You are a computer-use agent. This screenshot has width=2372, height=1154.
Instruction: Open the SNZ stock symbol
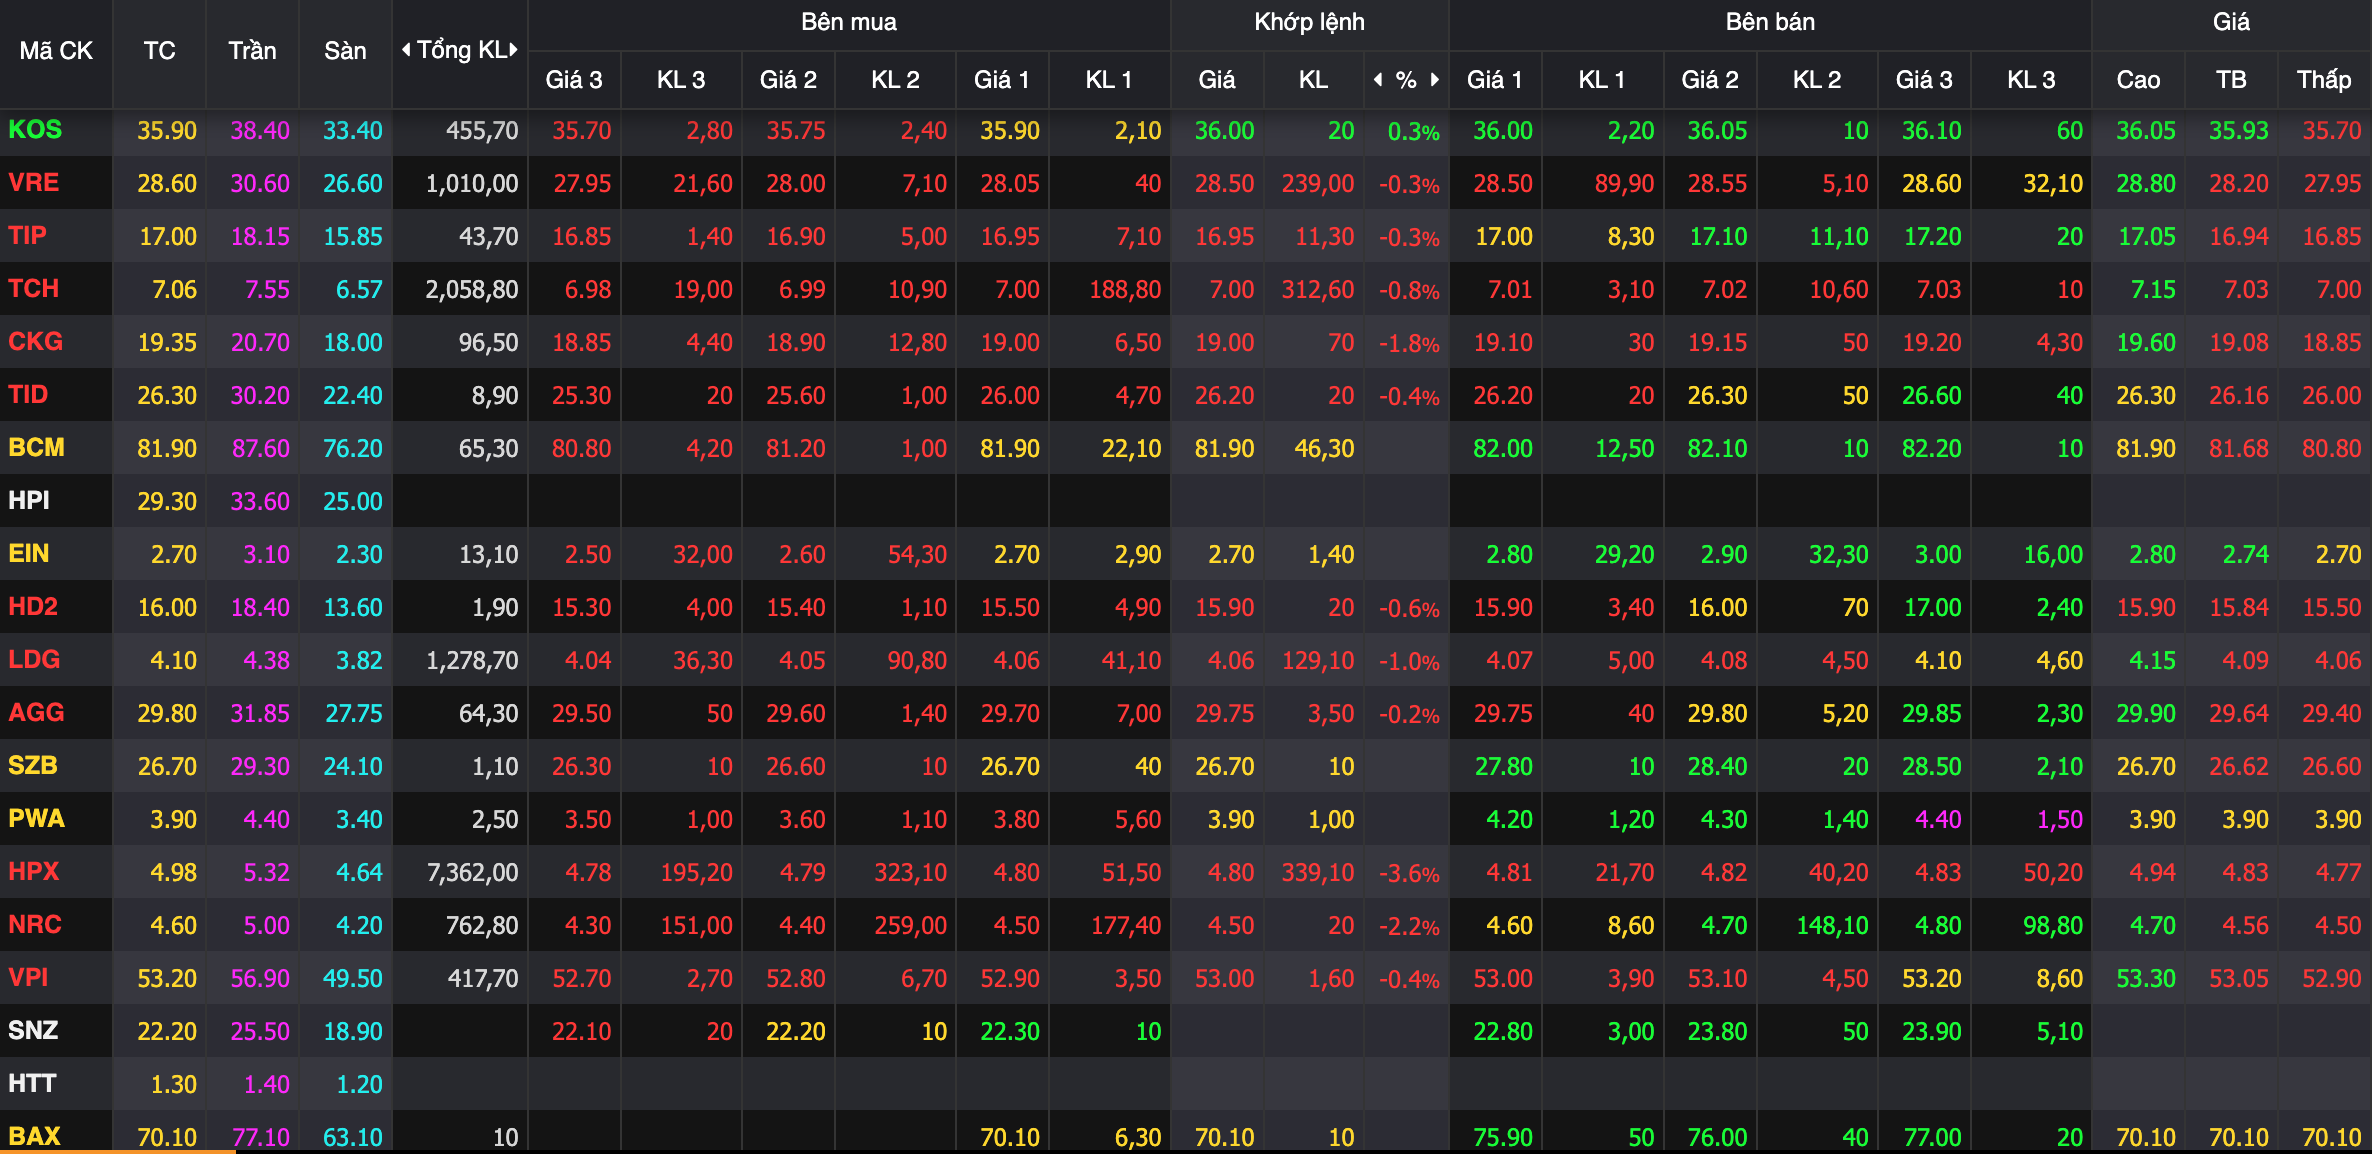point(33,1031)
